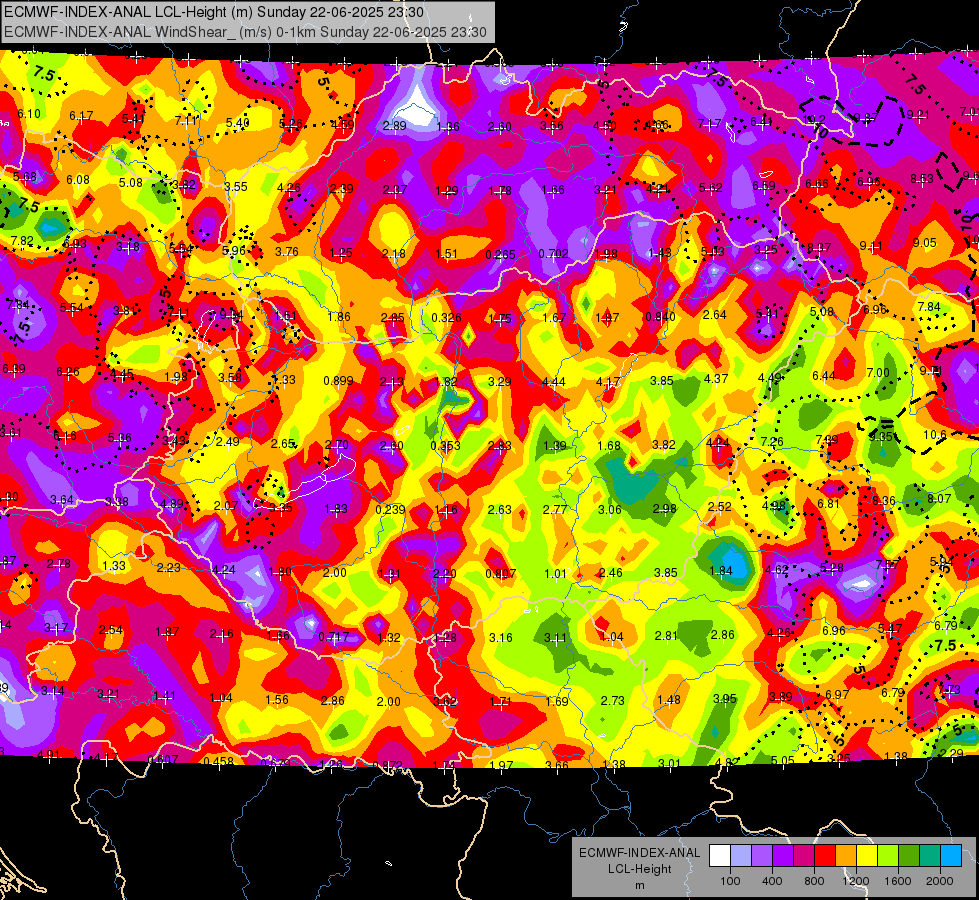Click the wind shear value 3.66
Screen dimensions: 979x900
(557, 765)
